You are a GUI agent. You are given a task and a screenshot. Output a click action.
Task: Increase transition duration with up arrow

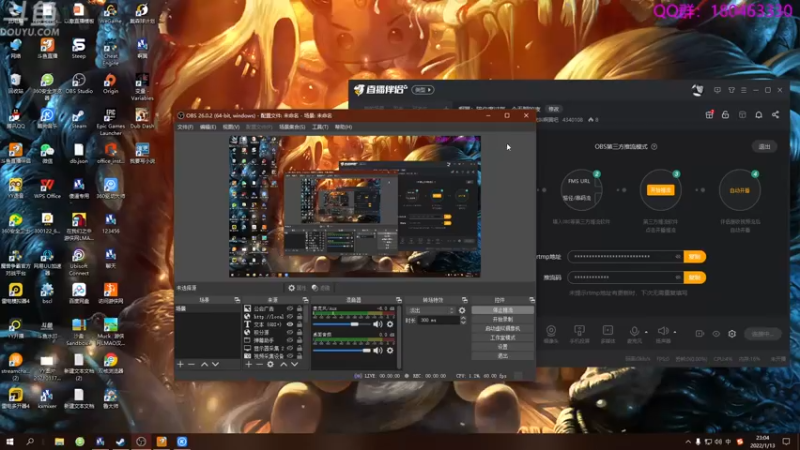coord(463,318)
